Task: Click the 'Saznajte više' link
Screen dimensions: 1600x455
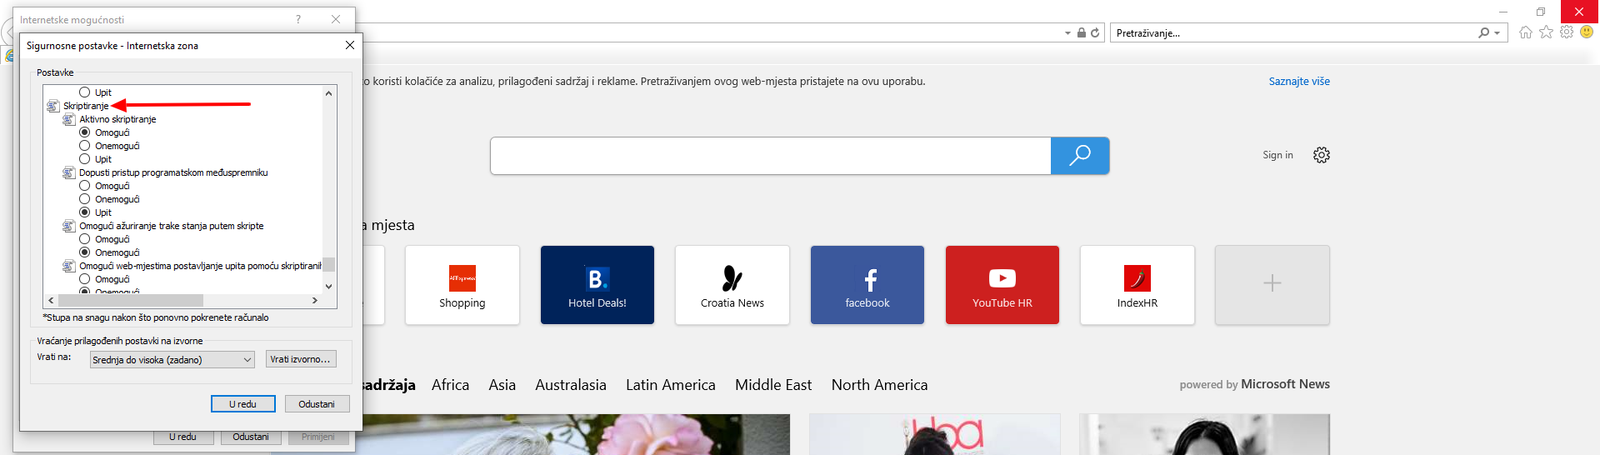Action: click(1299, 82)
